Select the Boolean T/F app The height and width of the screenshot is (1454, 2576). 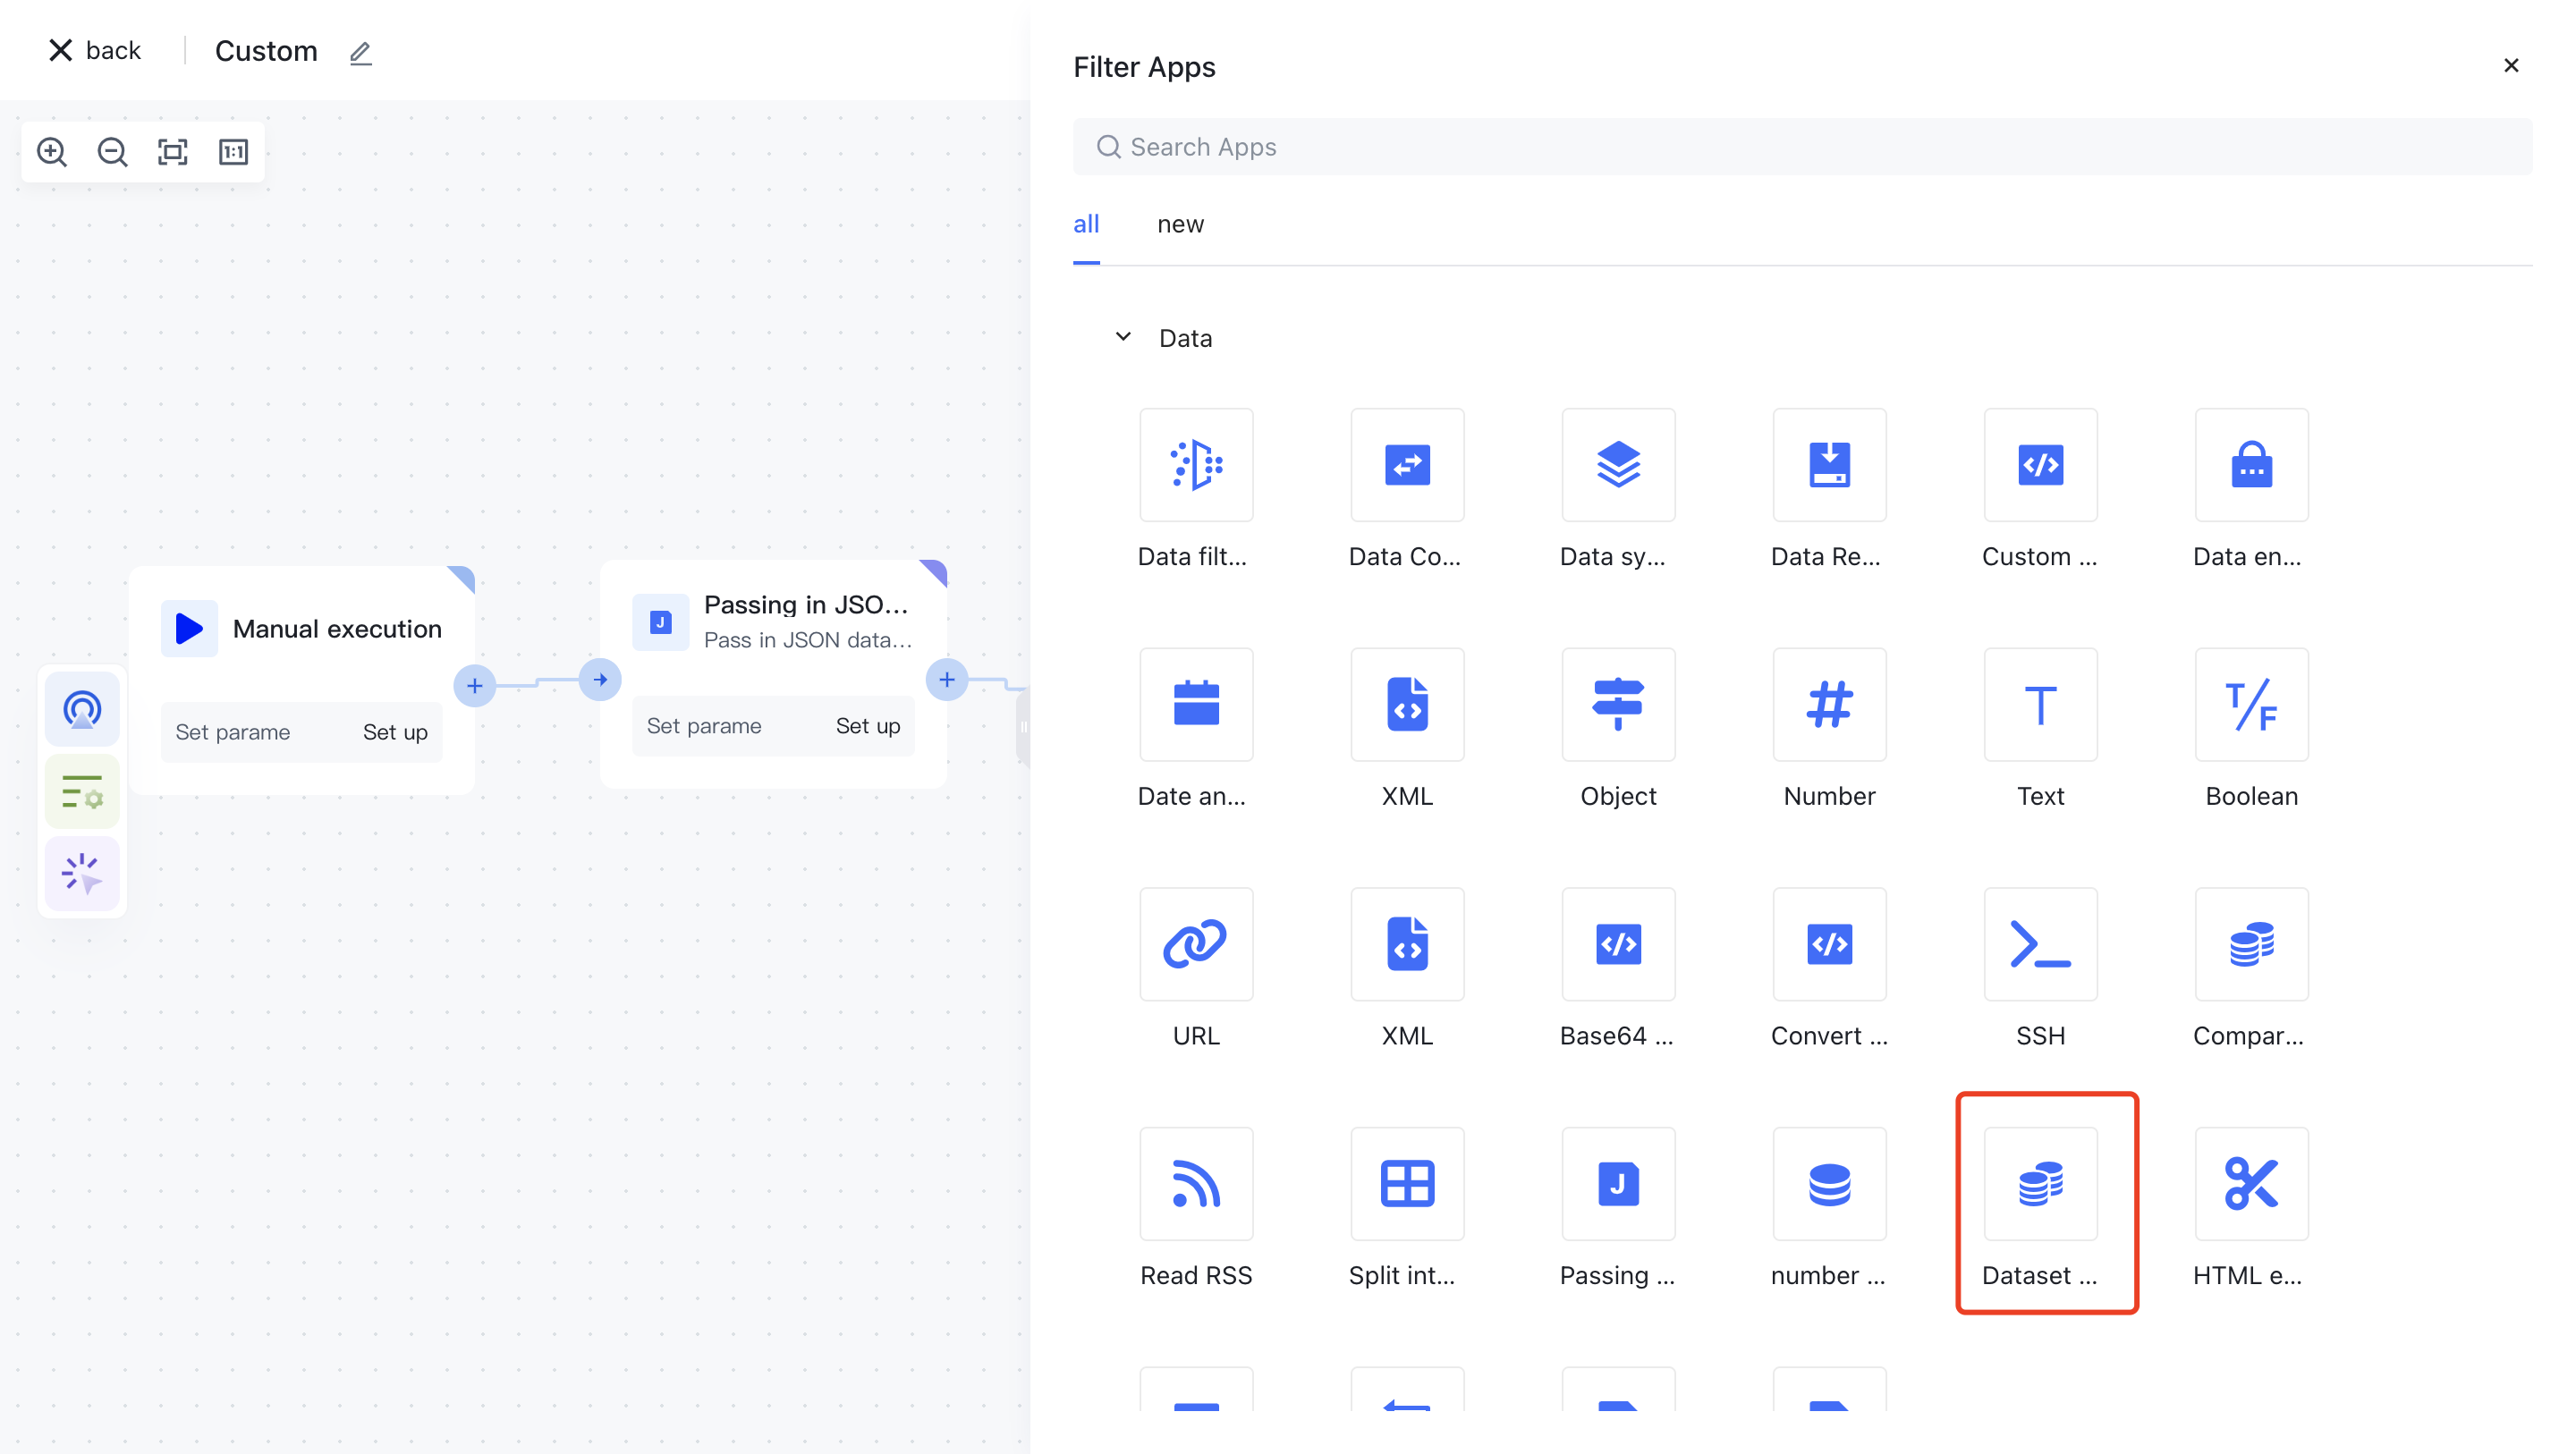(x=2250, y=705)
